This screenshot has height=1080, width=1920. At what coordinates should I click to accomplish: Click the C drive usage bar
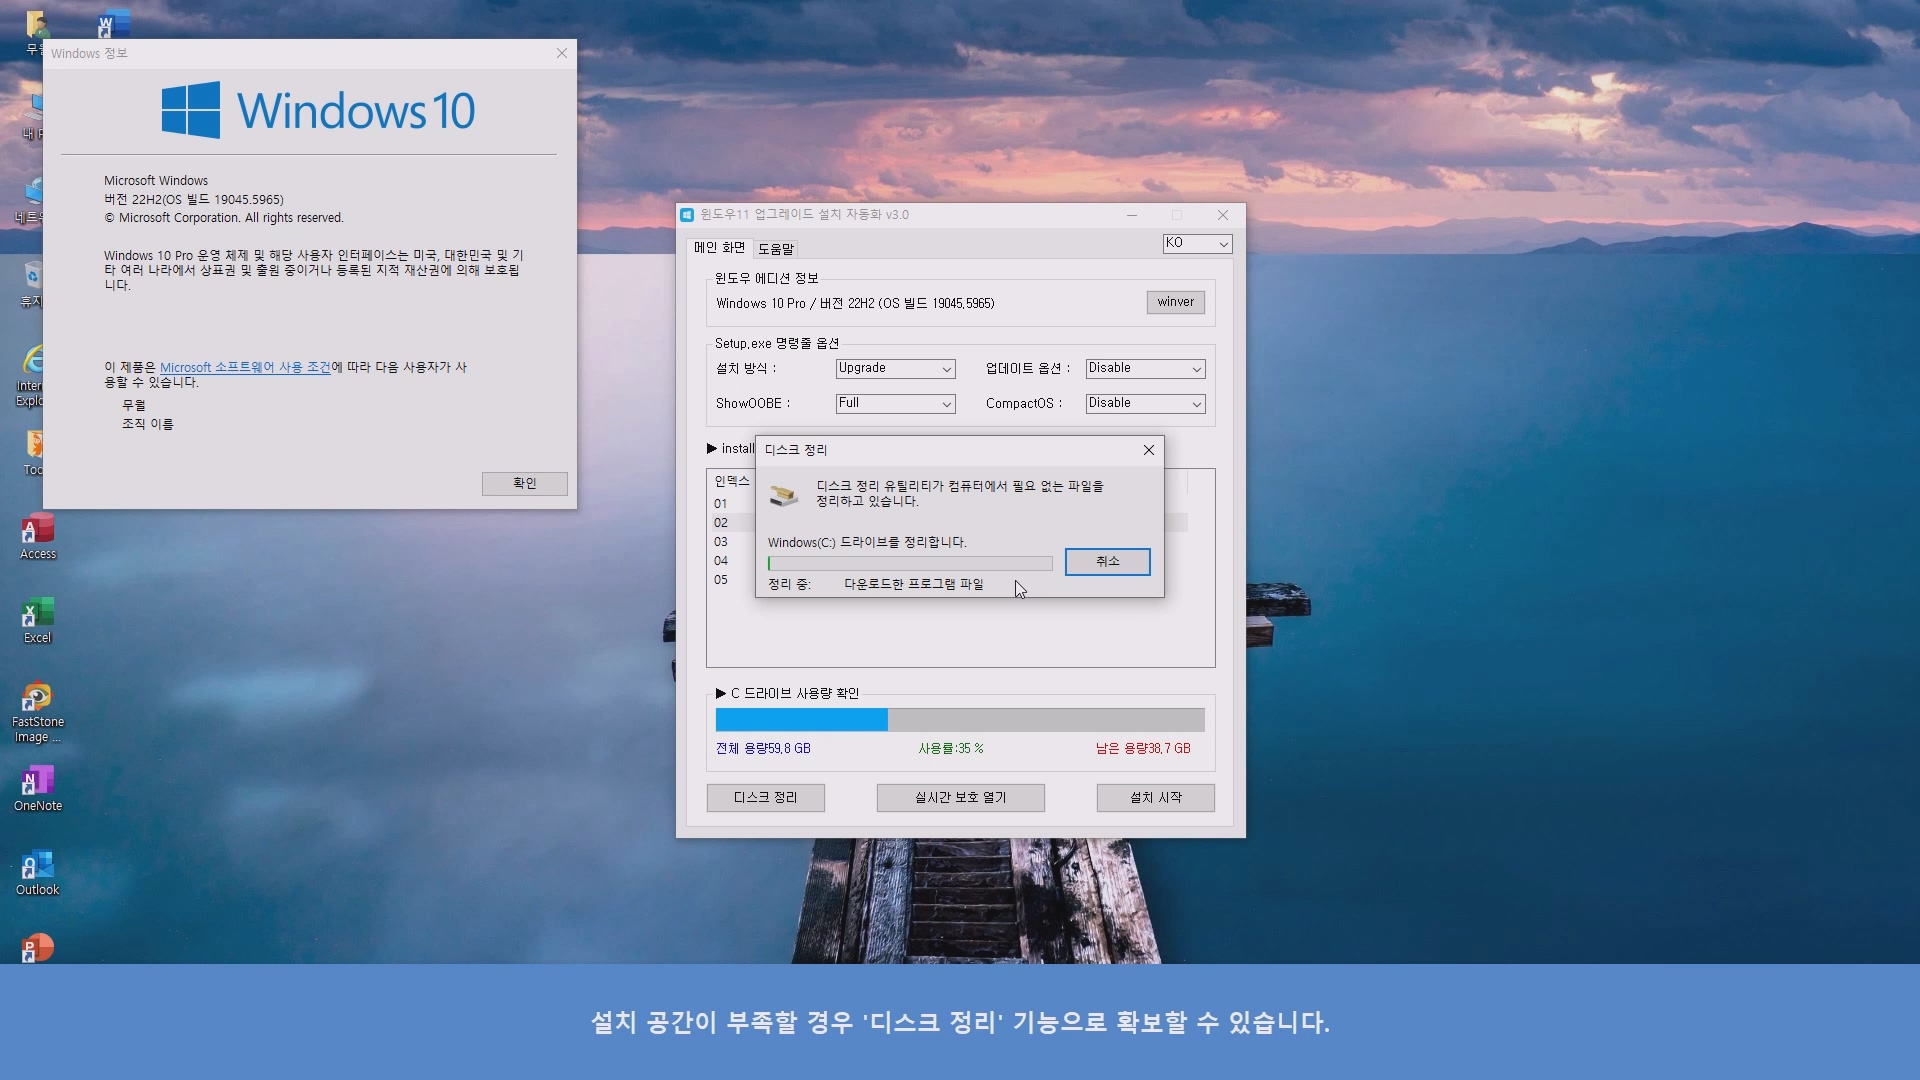(x=960, y=720)
